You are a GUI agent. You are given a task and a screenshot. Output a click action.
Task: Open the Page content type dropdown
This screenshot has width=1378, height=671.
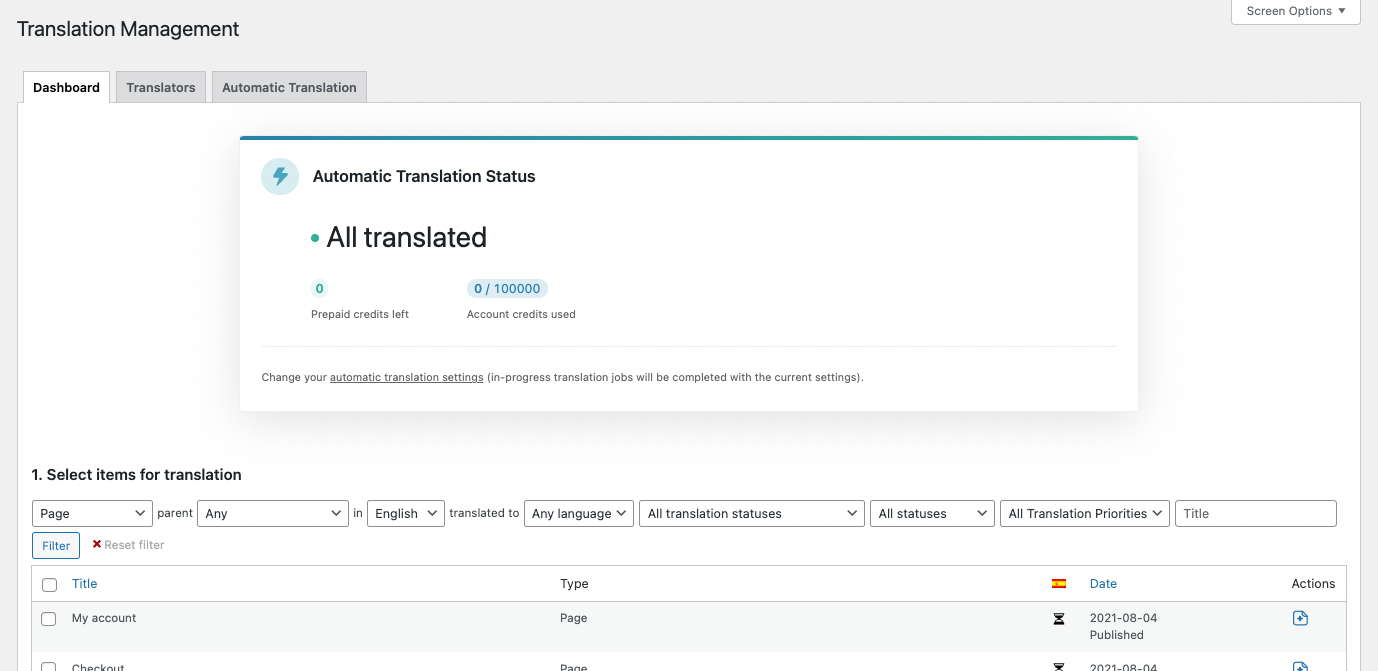coord(92,514)
